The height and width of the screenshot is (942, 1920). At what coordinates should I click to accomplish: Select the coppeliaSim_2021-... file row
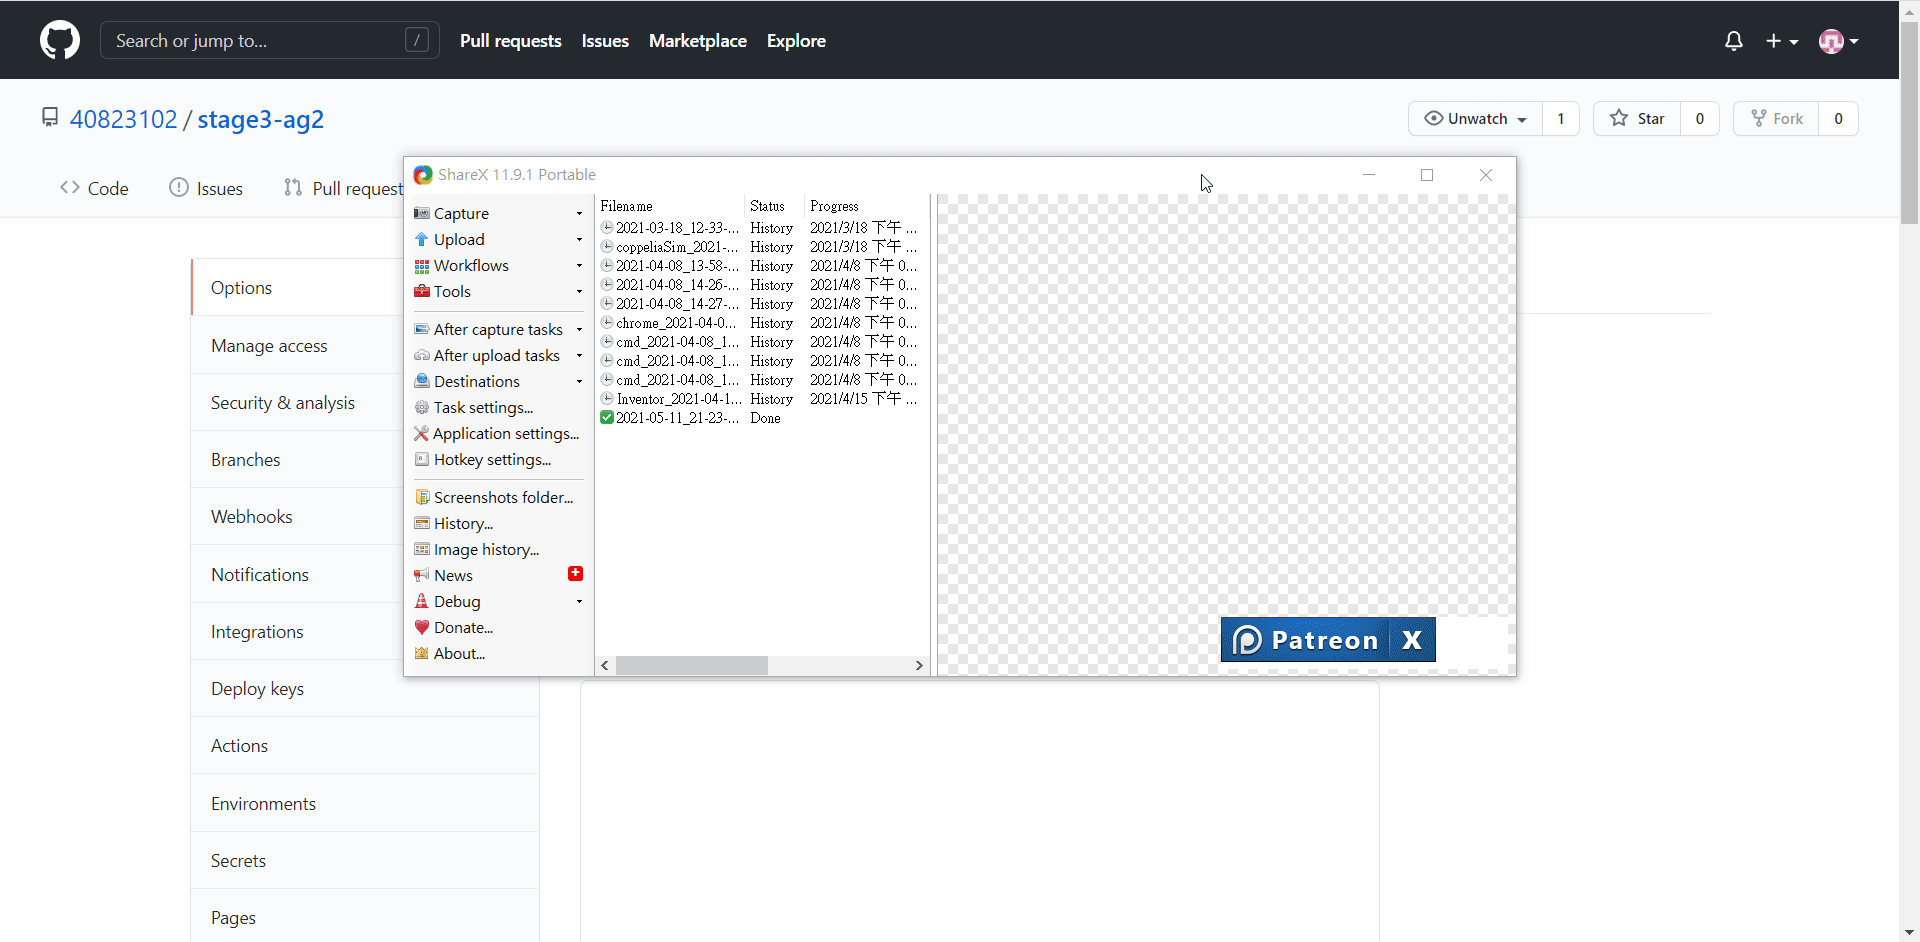coord(762,246)
